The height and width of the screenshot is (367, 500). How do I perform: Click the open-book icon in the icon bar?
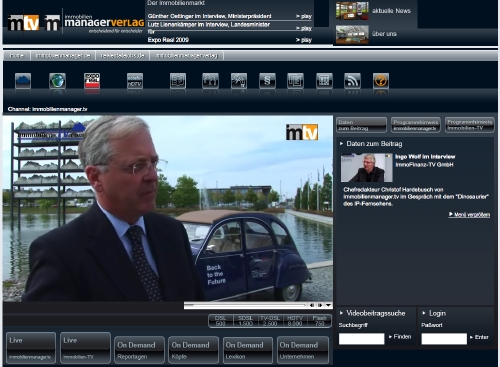pos(178,80)
